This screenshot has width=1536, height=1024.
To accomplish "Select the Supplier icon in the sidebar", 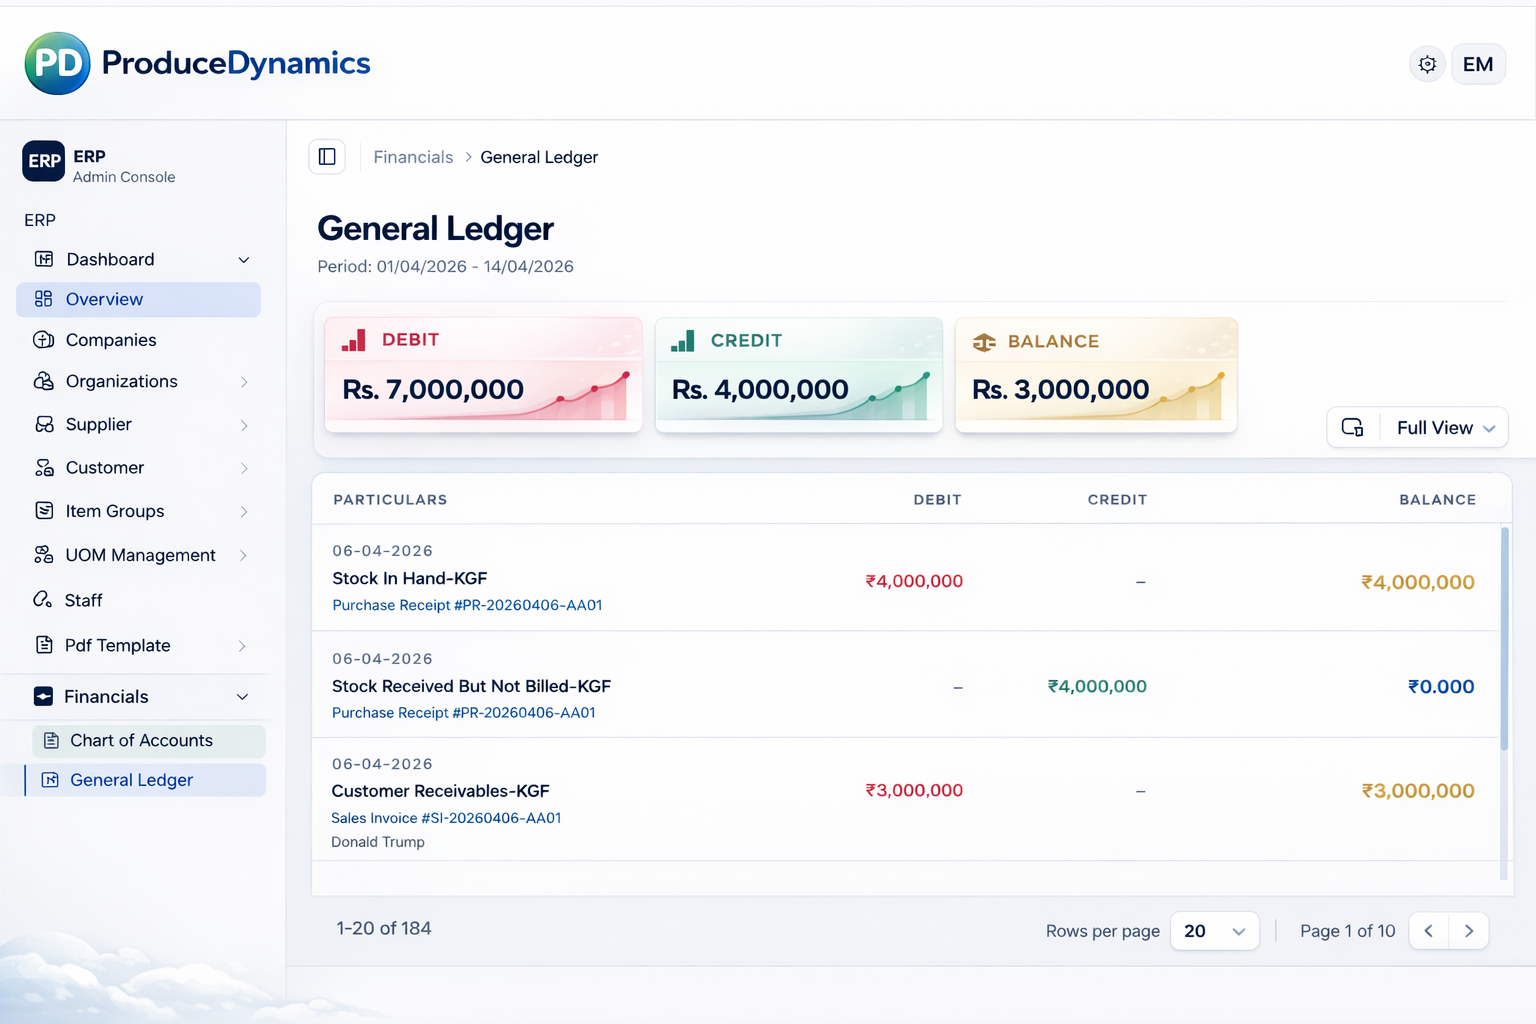I will coord(45,424).
